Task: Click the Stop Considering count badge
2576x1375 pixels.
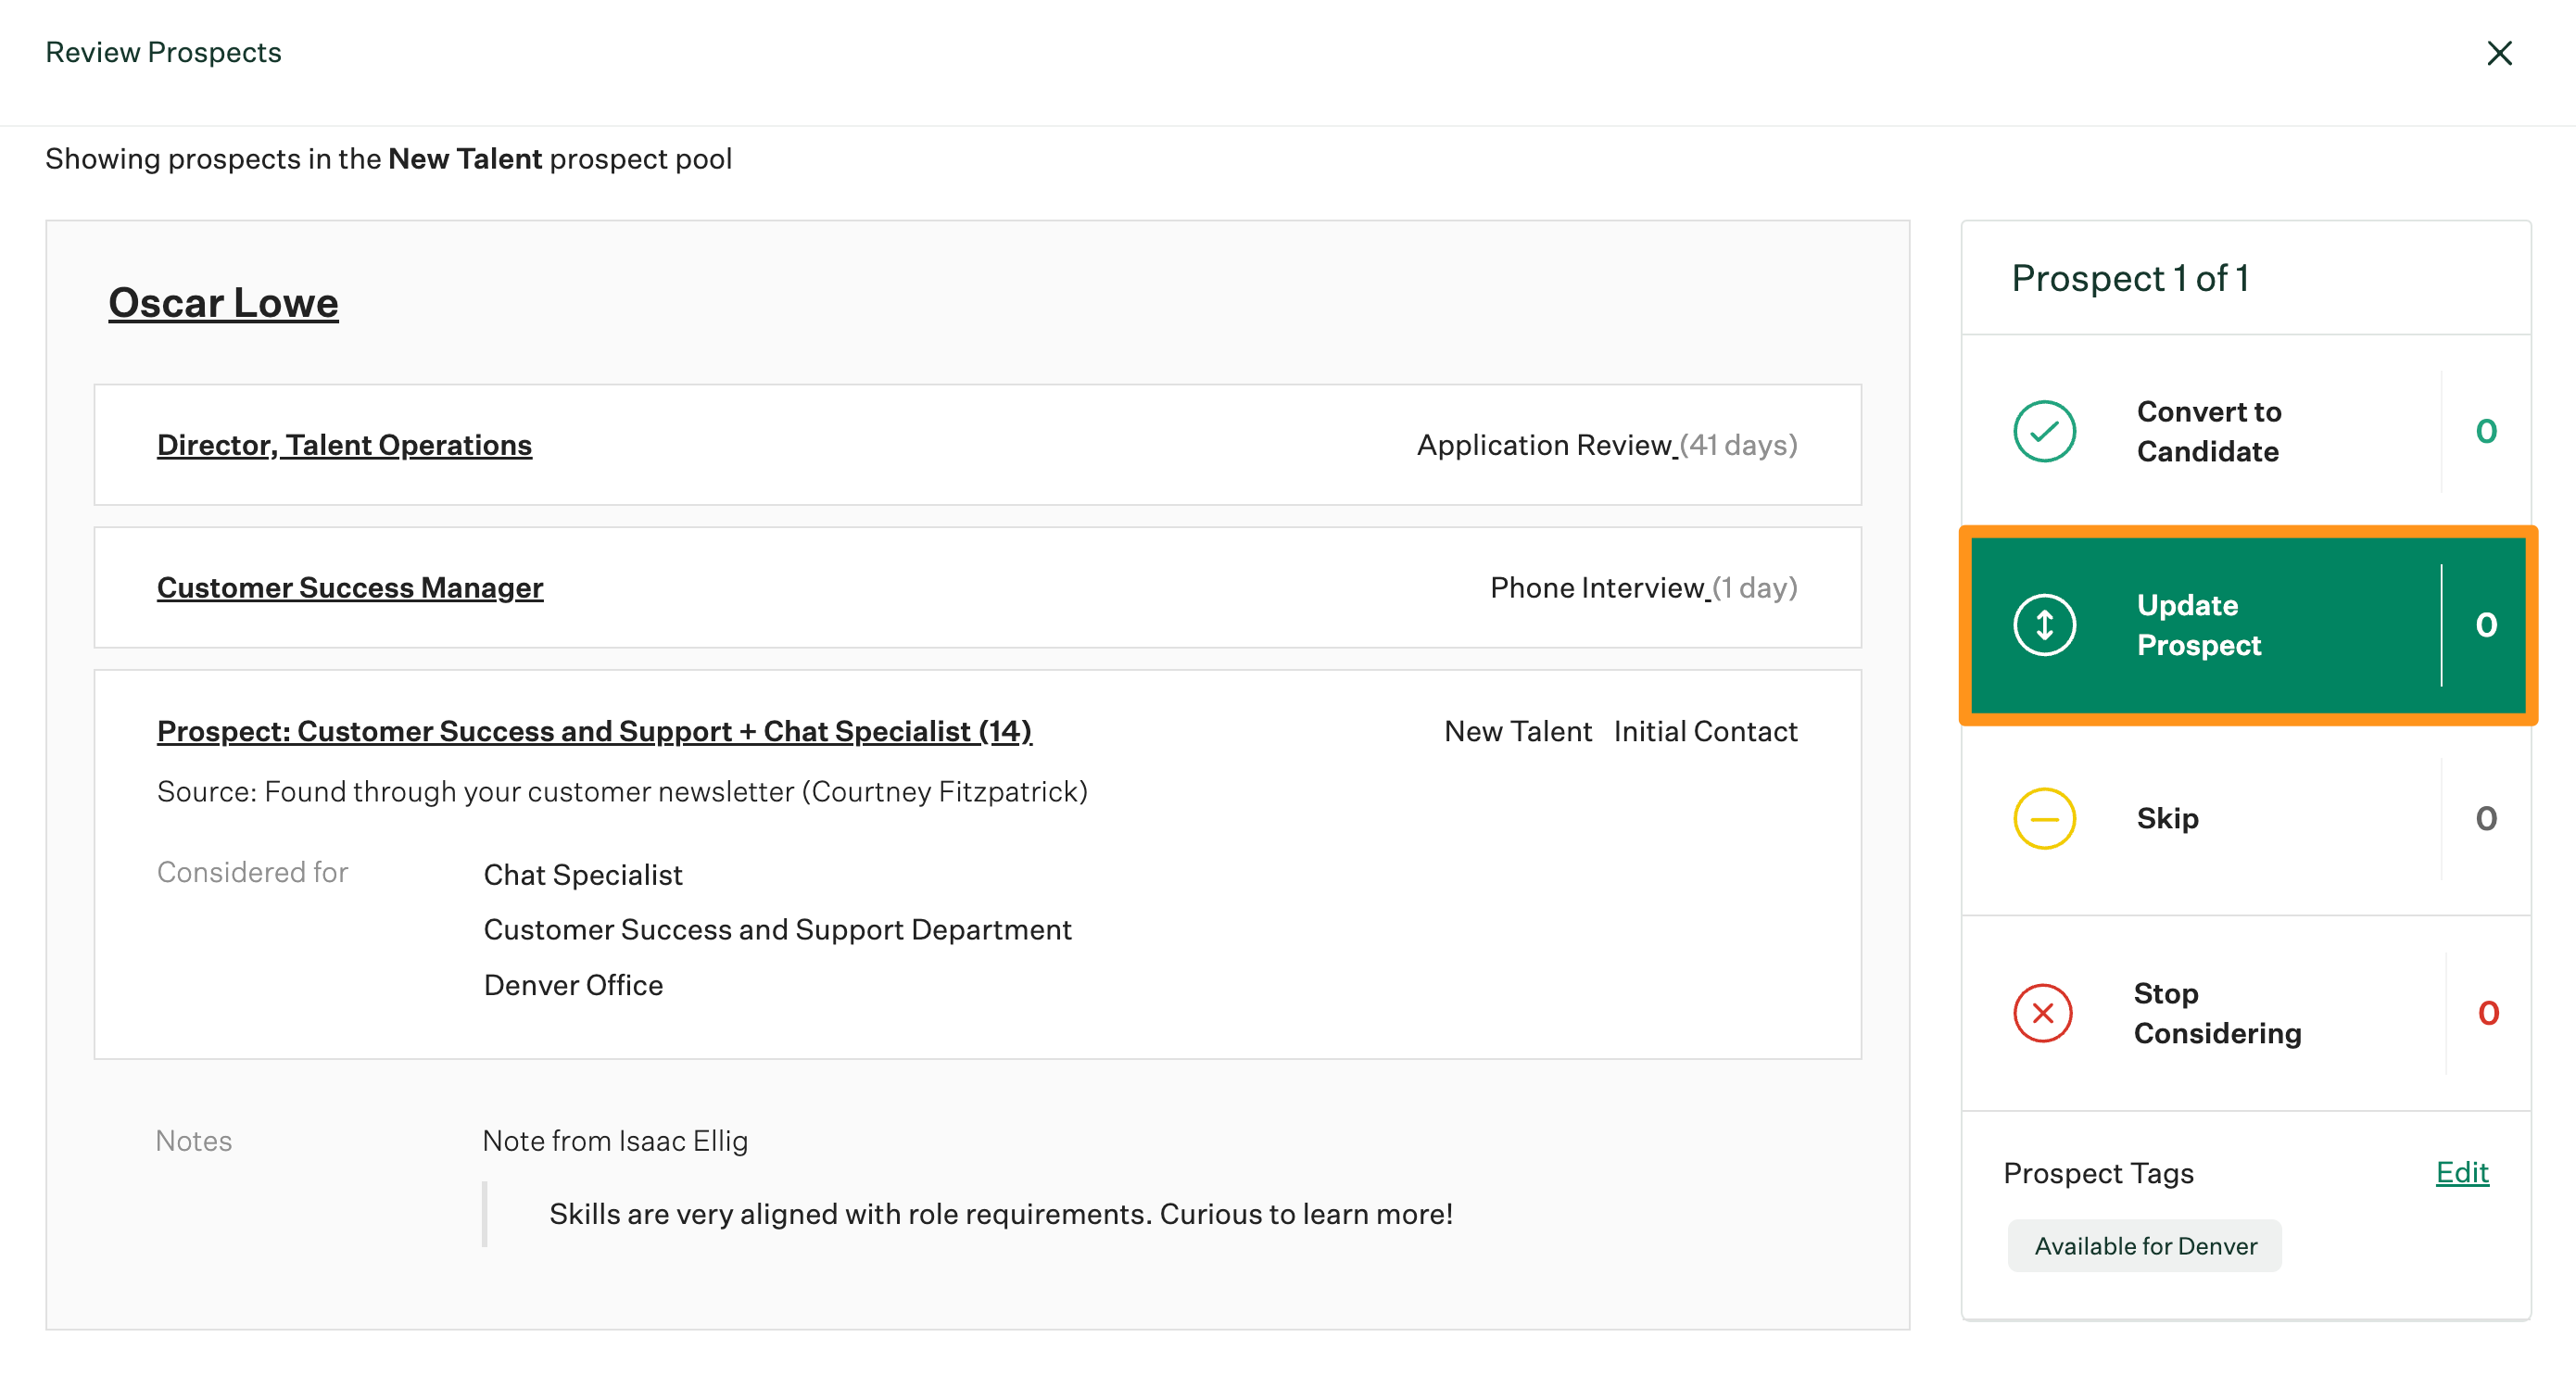Action: point(2486,1013)
